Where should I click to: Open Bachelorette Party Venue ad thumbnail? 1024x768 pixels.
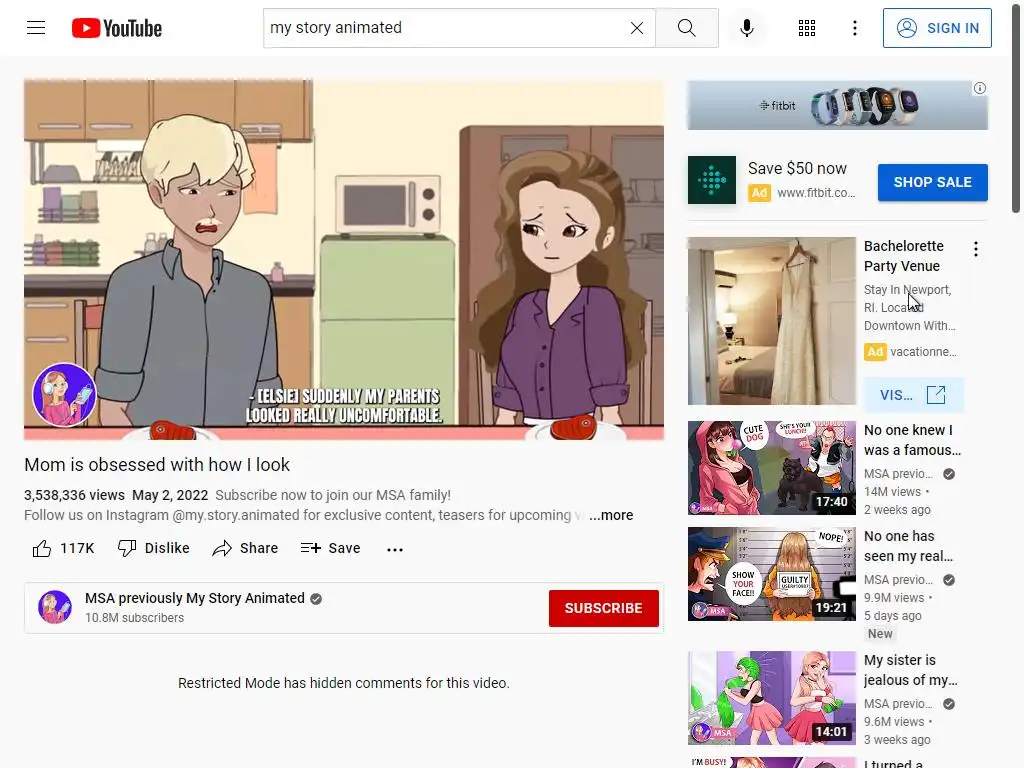(x=771, y=321)
